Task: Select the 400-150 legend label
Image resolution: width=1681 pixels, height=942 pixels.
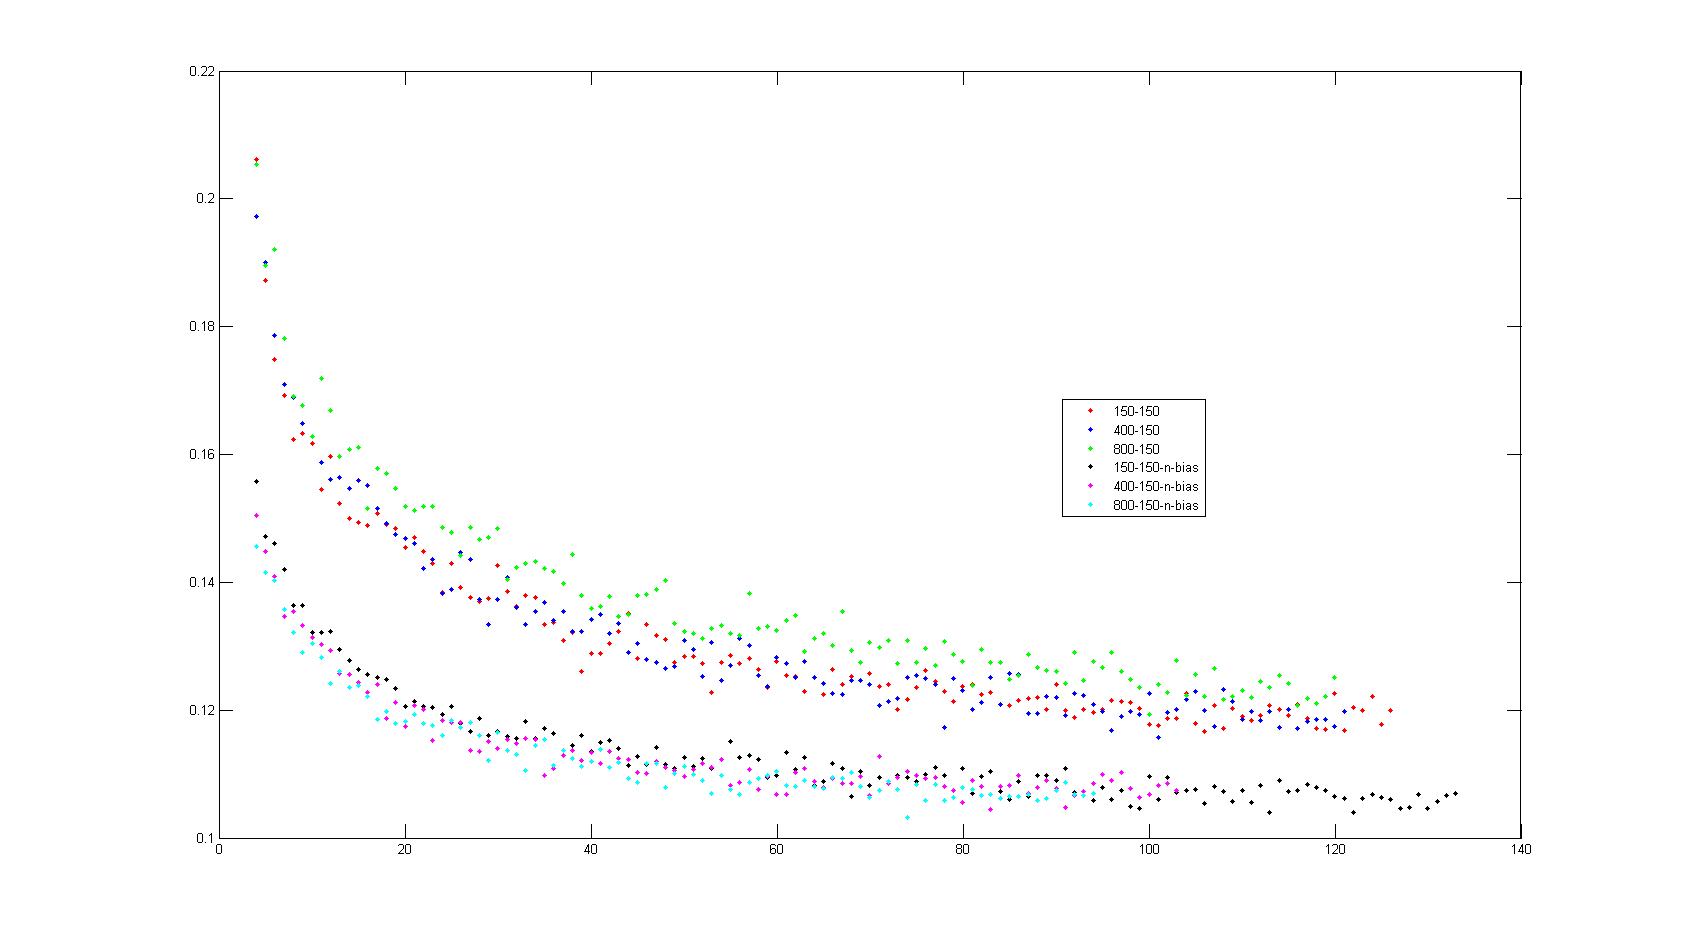Action: pyautogui.click(x=1135, y=430)
